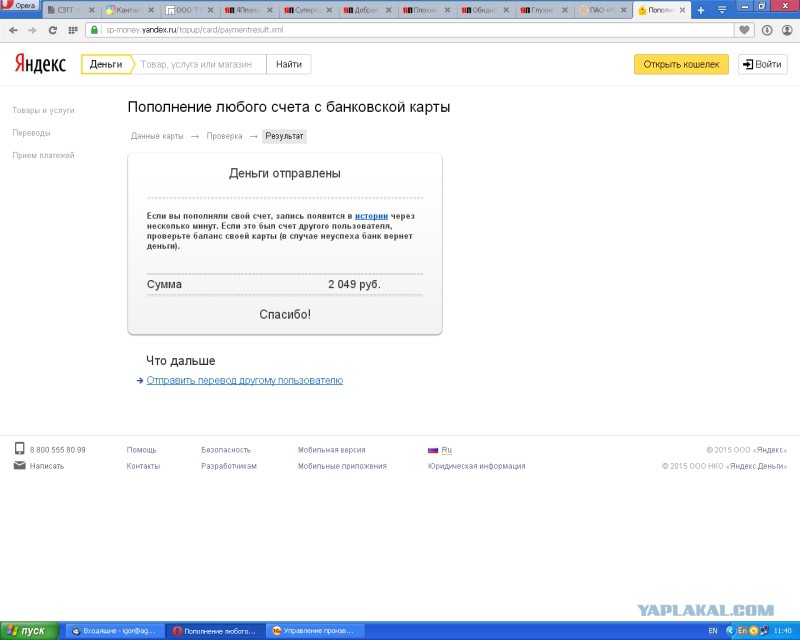The width and height of the screenshot is (800, 640).
Task: Switch to the СЗТТ tab
Action: point(65,10)
